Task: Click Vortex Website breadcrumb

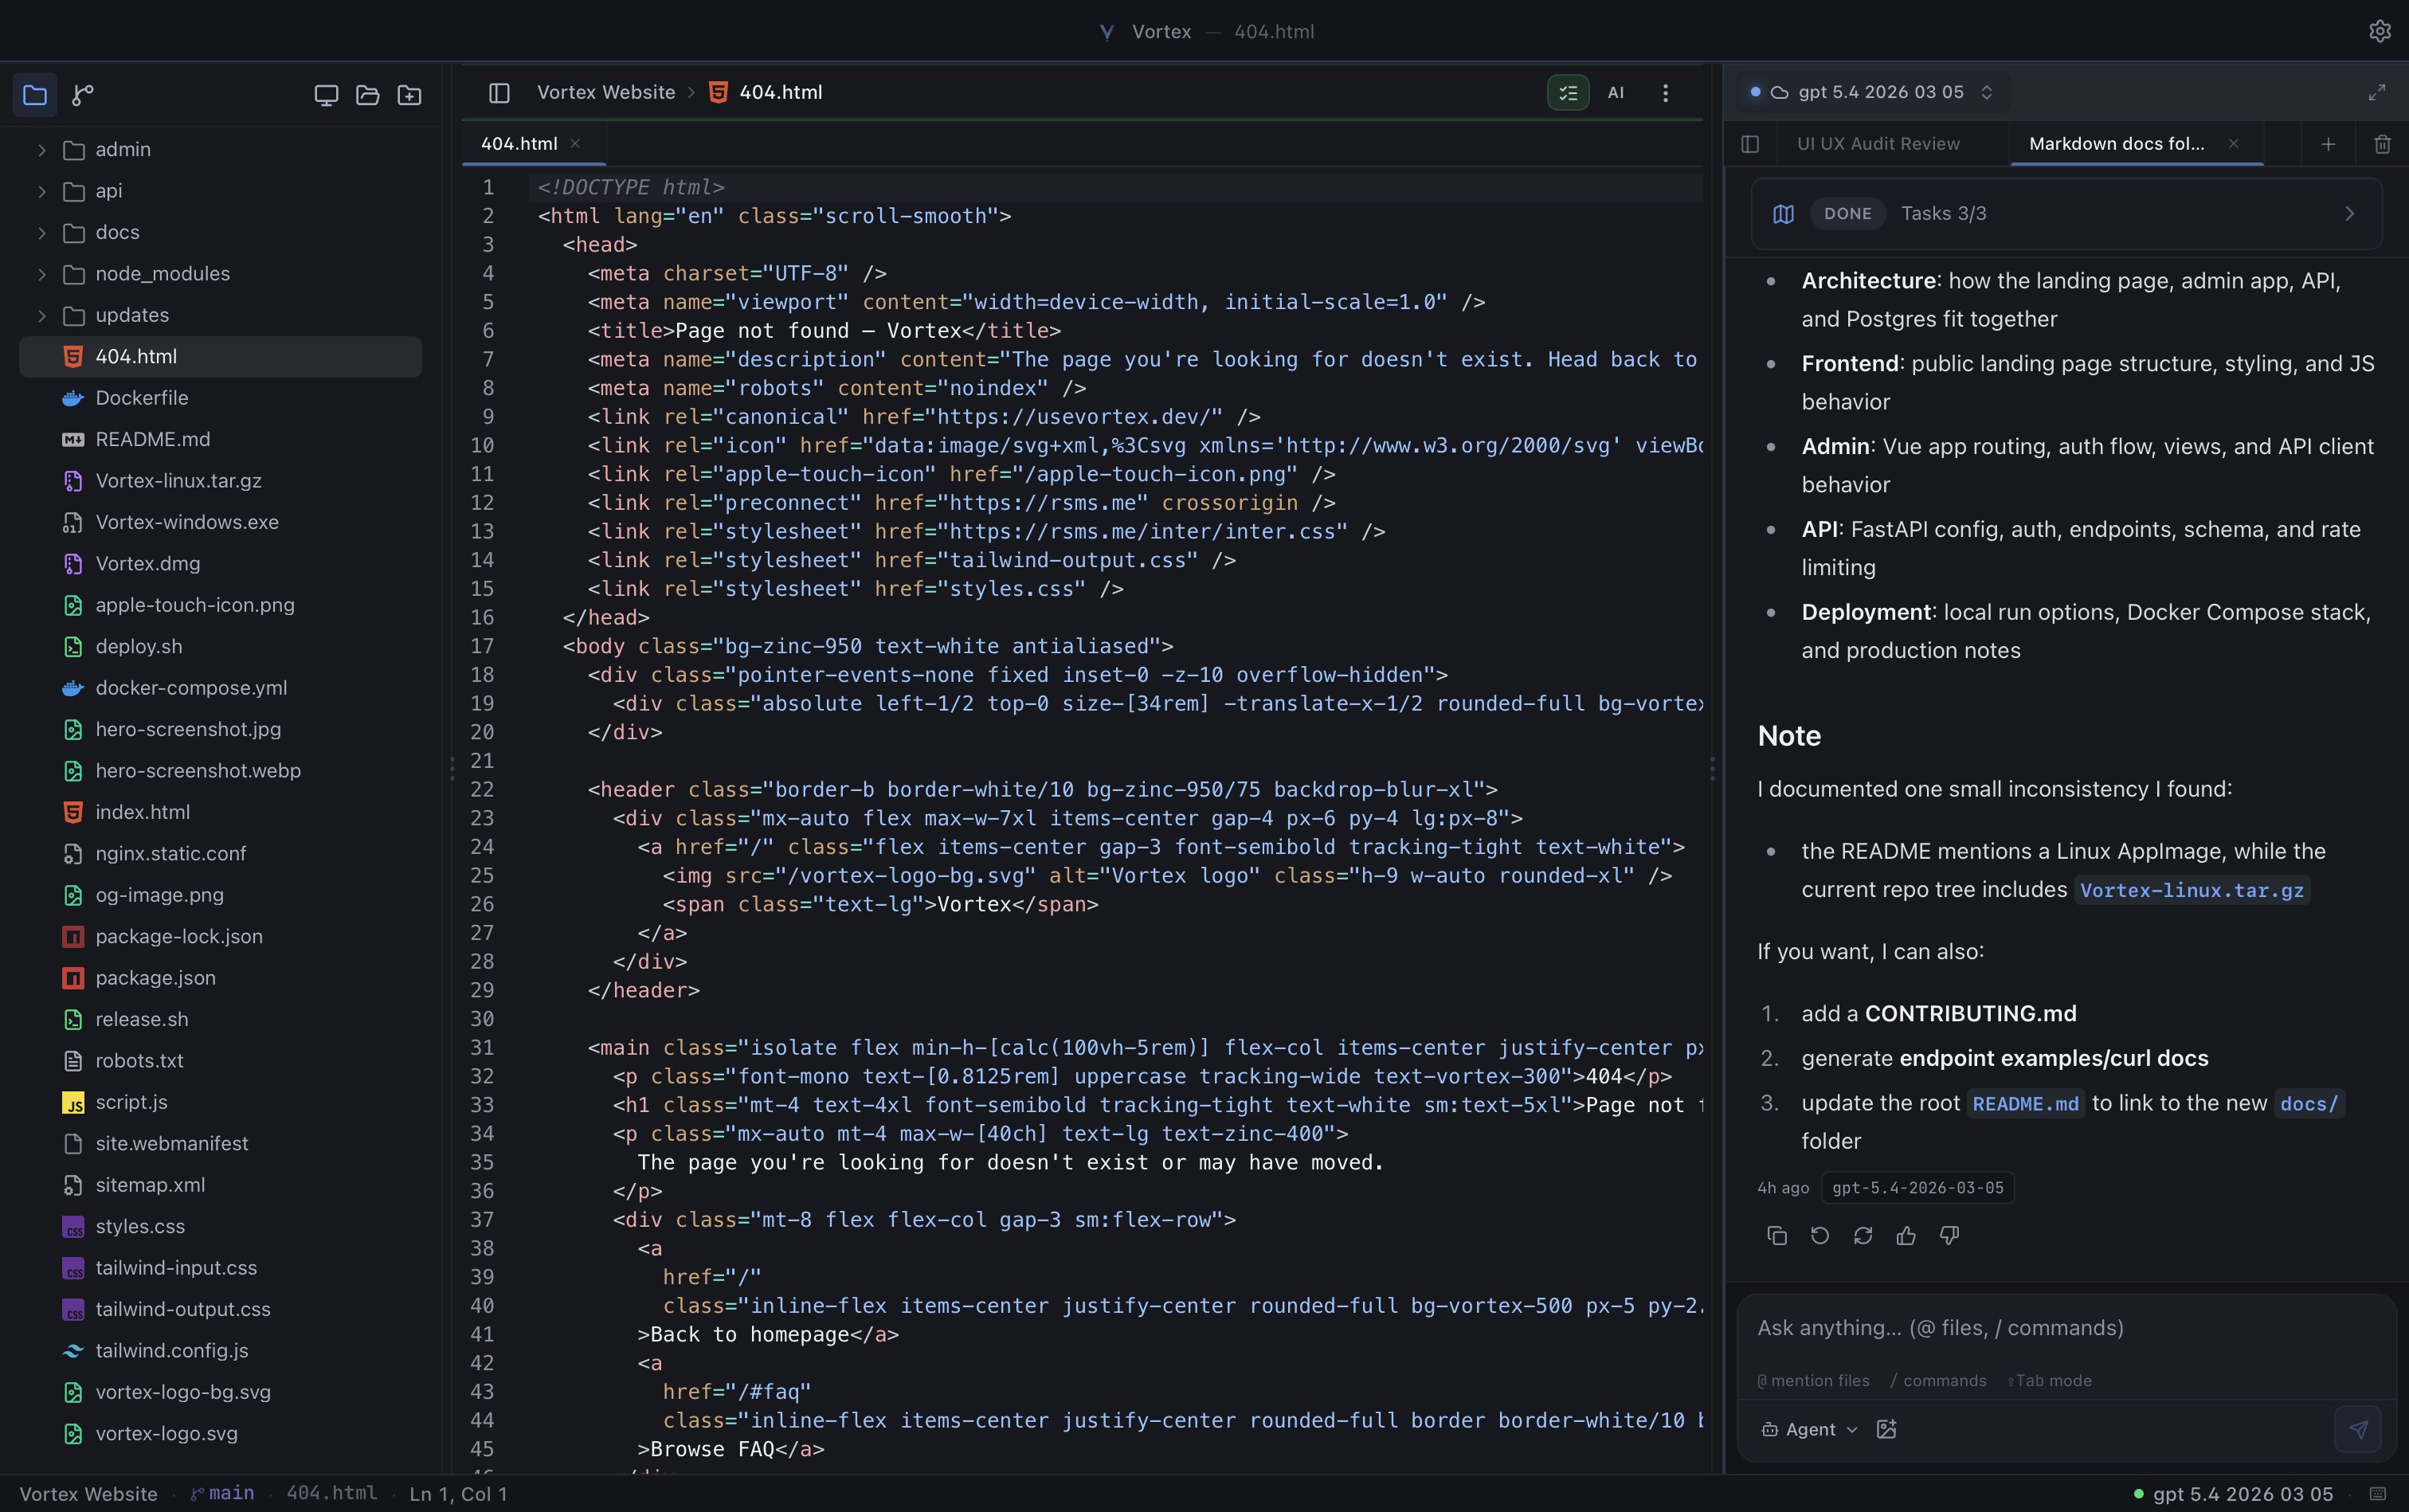Action: point(606,92)
